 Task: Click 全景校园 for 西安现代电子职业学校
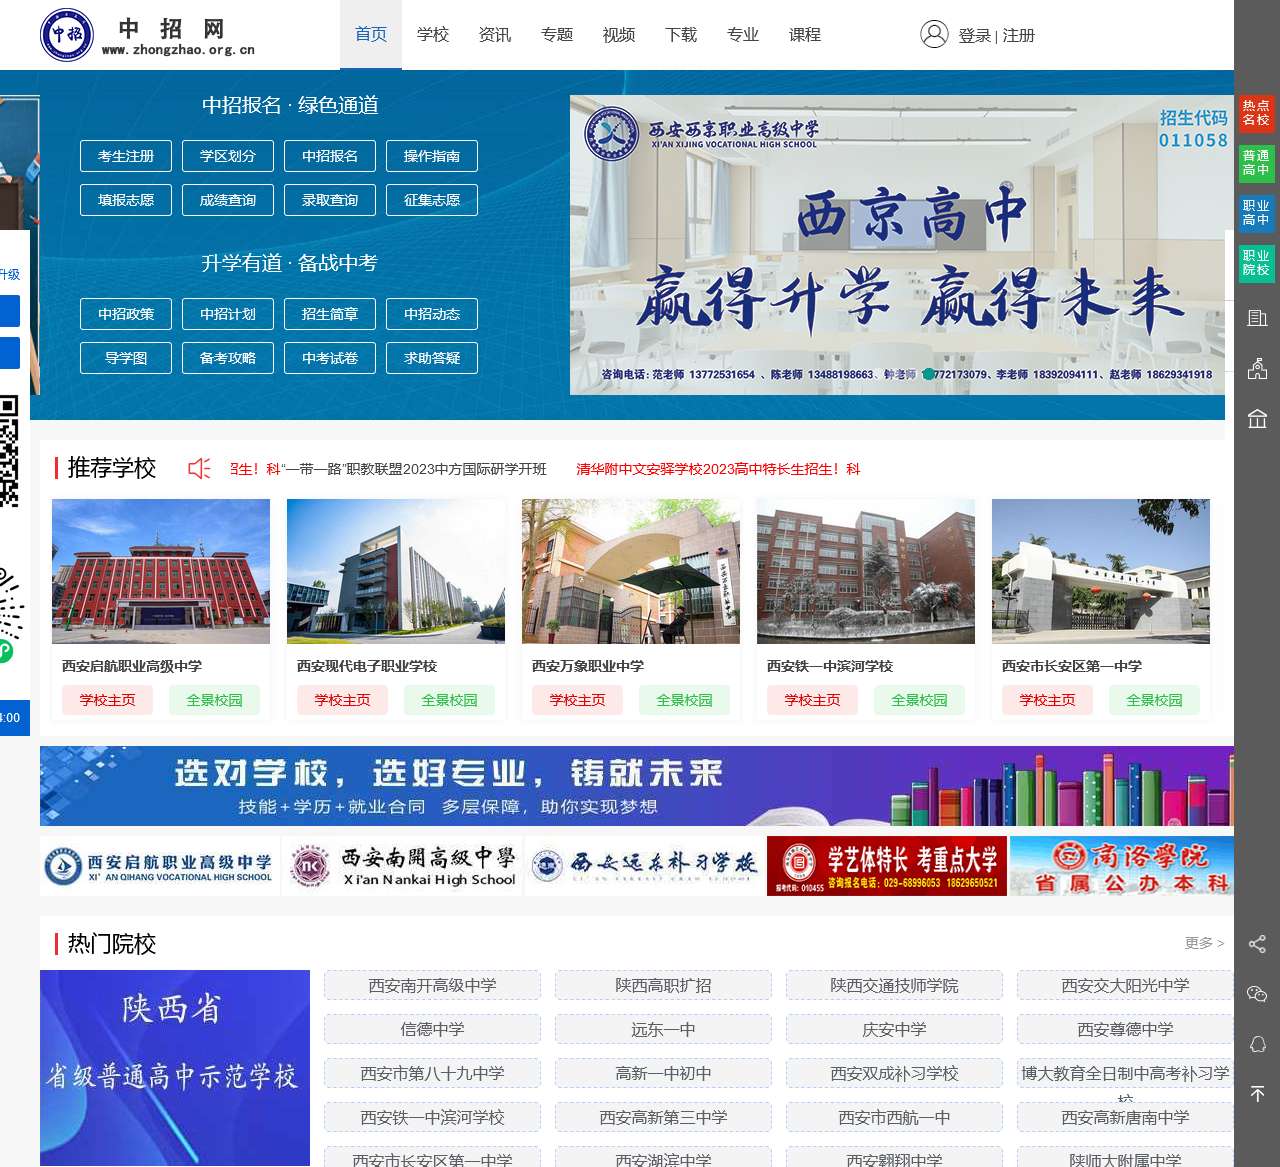(449, 700)
